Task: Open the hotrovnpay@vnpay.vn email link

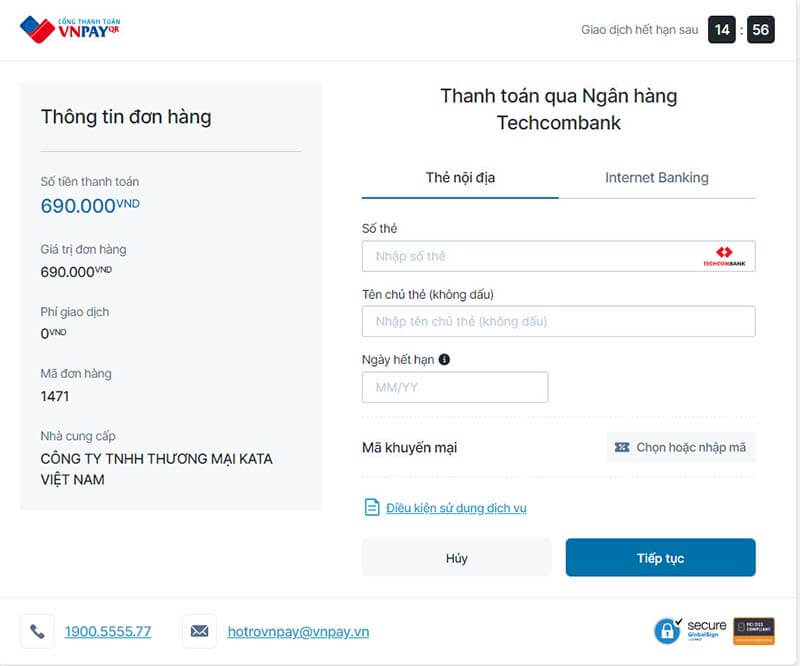Action: point(298,632)
